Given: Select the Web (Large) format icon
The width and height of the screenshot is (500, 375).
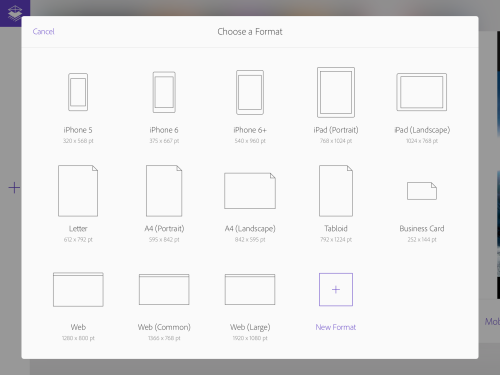Looking at the screenshot, I should (250, 289).
